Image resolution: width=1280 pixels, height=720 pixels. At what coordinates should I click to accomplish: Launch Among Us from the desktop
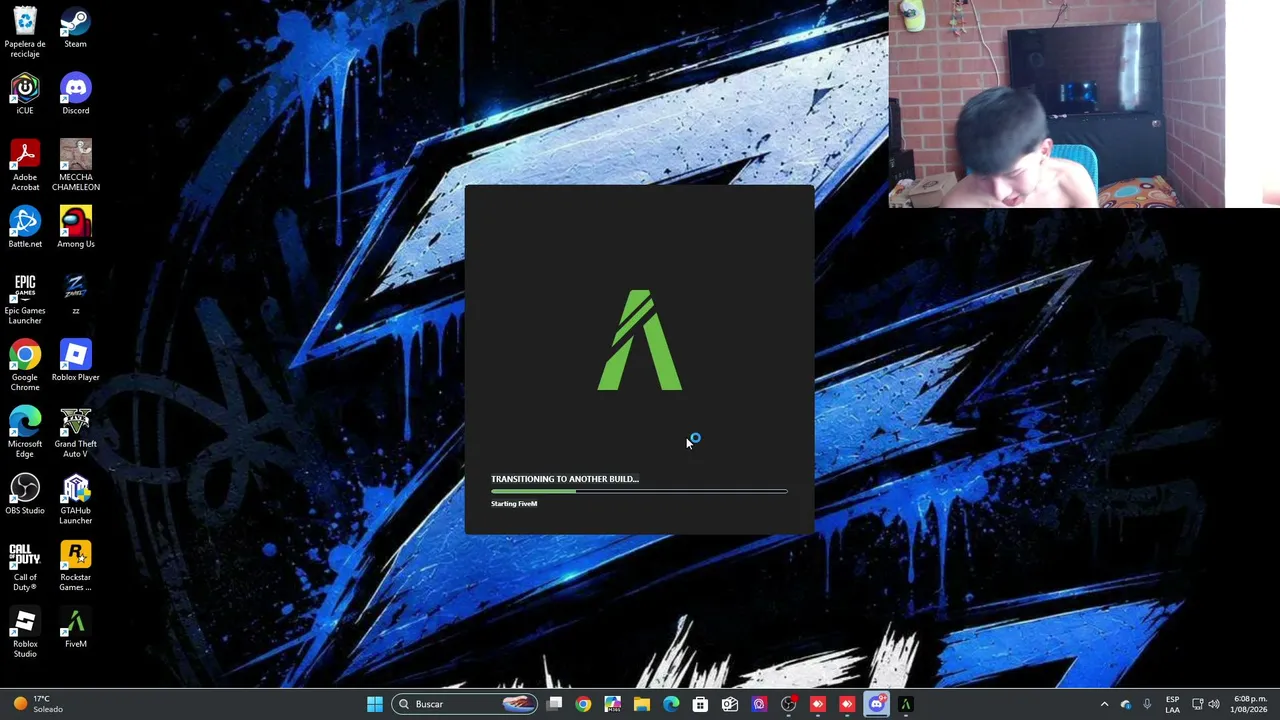[x=75, y=227]
